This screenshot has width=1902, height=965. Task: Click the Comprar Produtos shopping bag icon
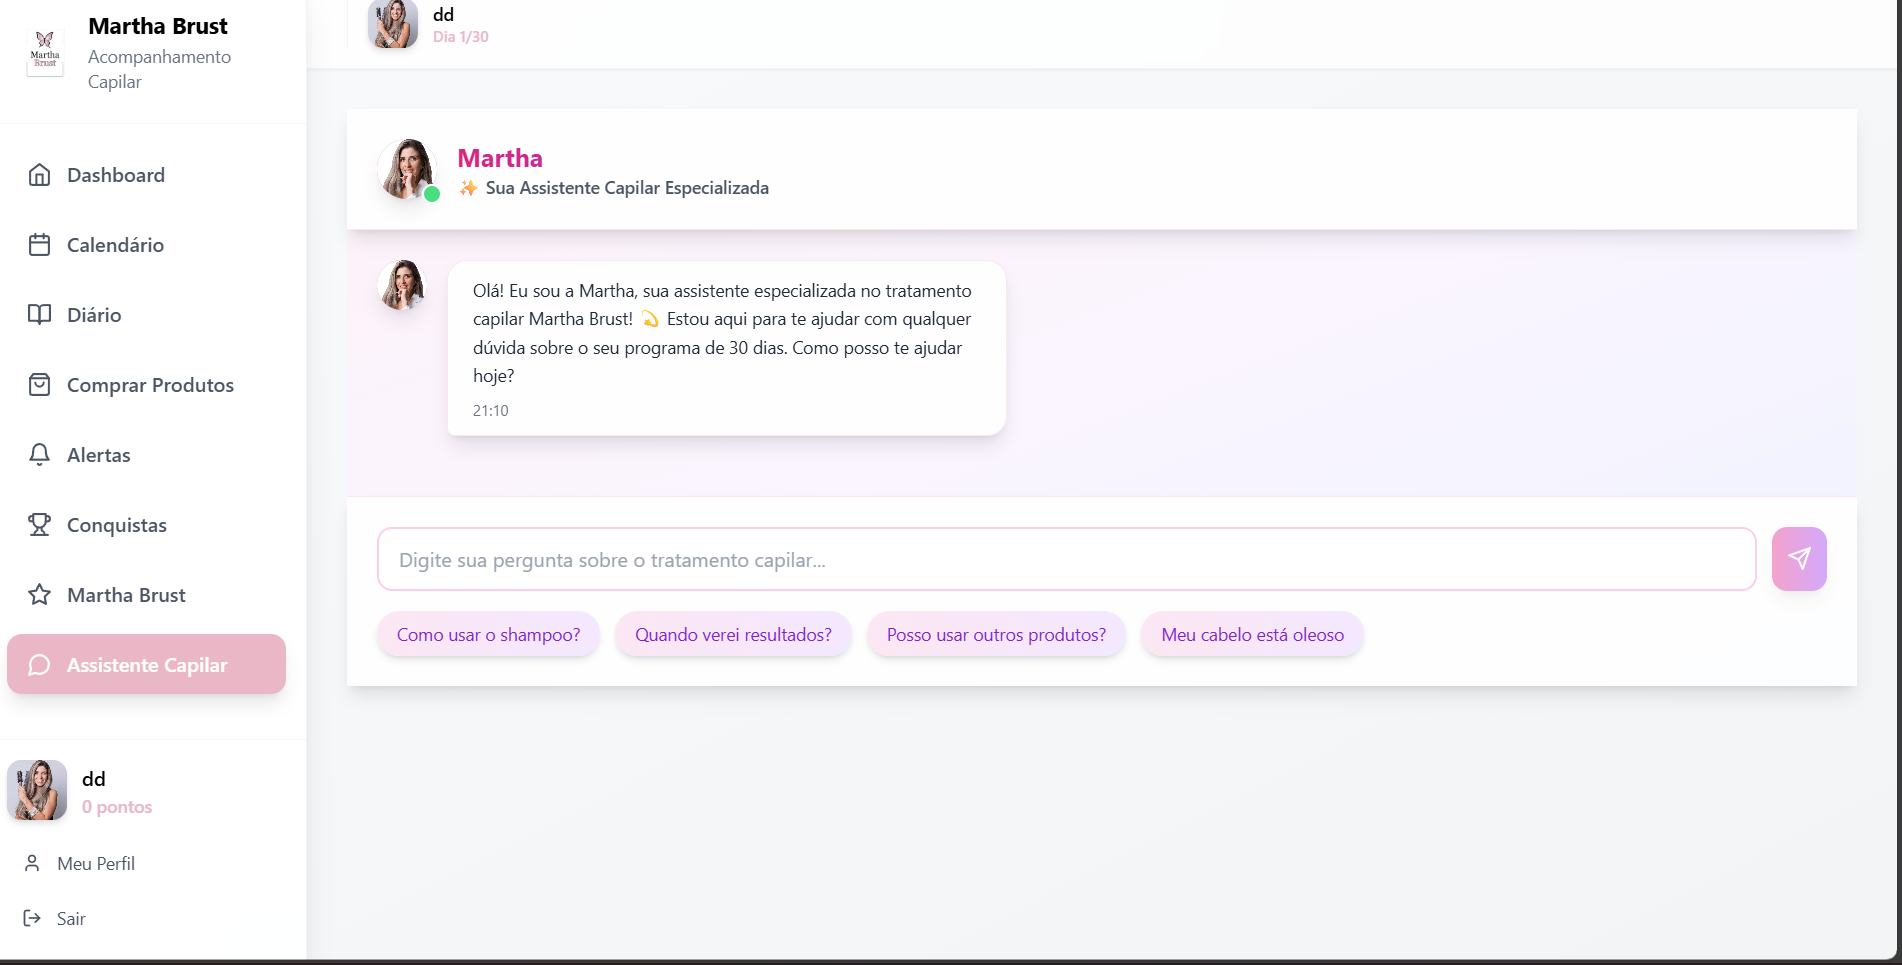39,385
